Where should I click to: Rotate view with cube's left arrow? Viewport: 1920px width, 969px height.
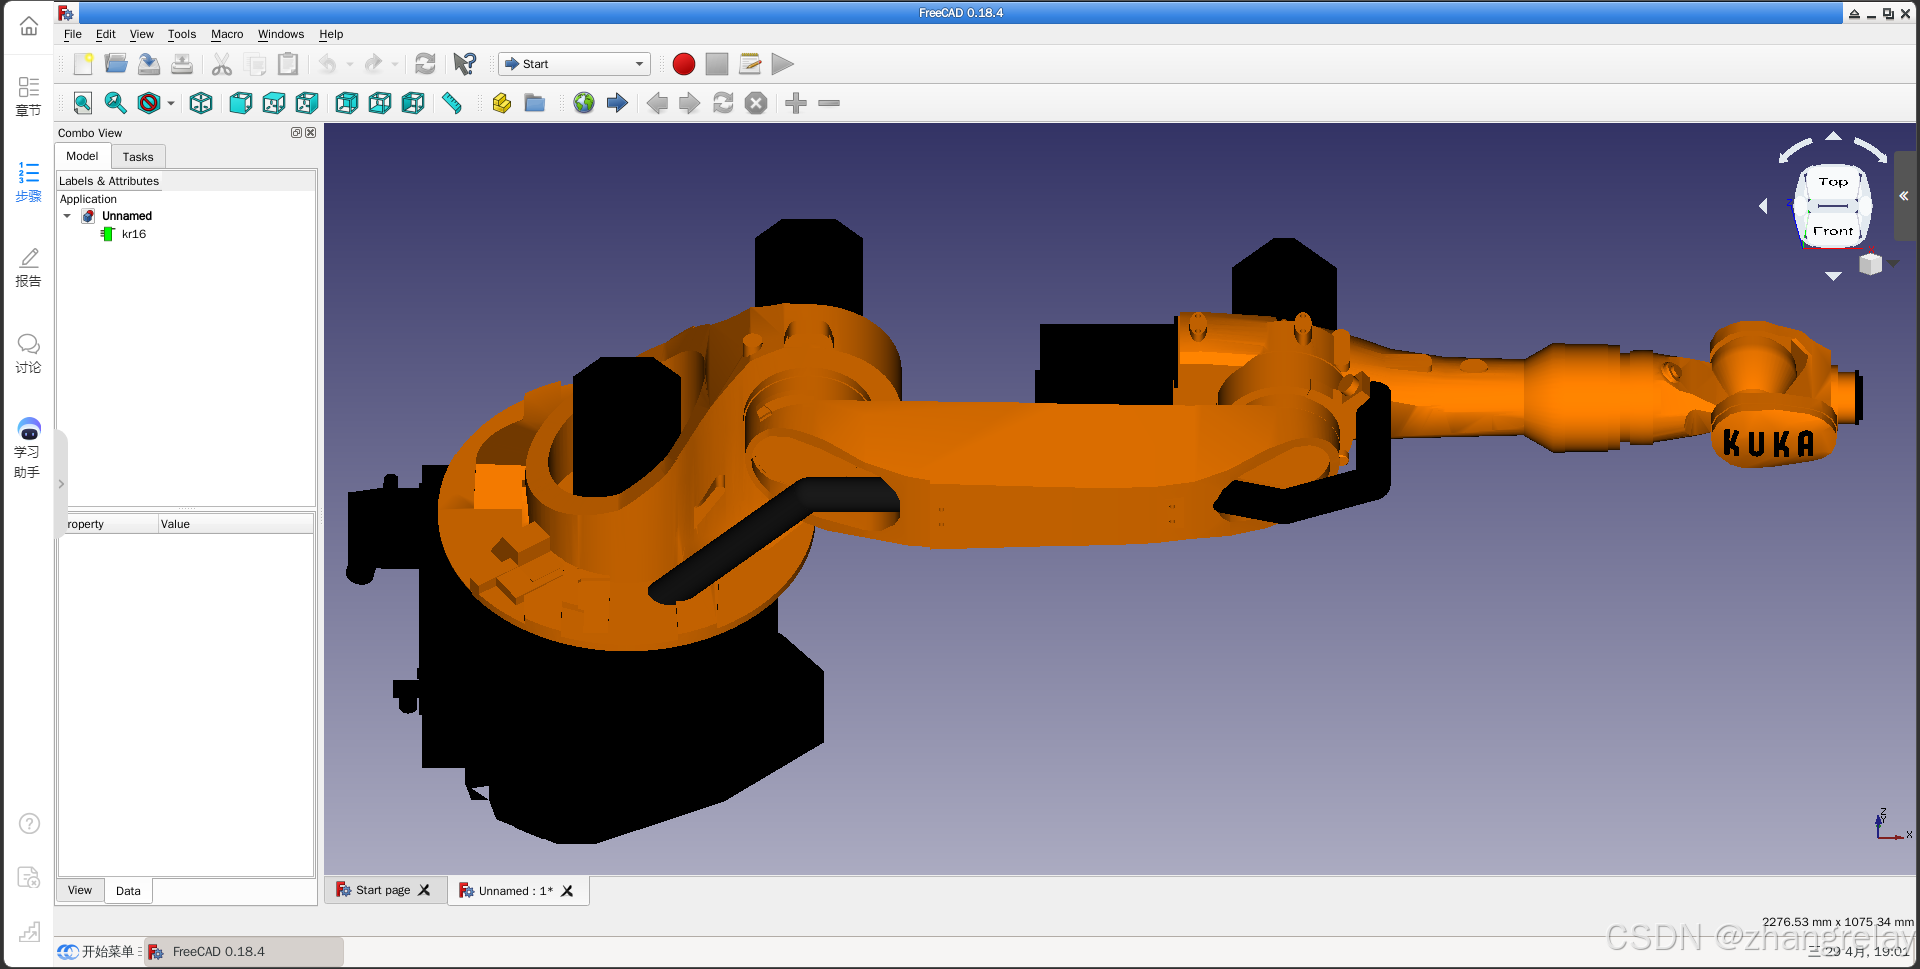(x=1764, y=206)
